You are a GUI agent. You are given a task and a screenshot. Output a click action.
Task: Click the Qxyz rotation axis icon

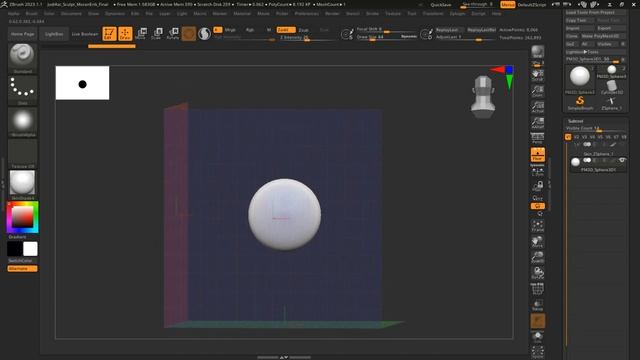pos(538,198)
